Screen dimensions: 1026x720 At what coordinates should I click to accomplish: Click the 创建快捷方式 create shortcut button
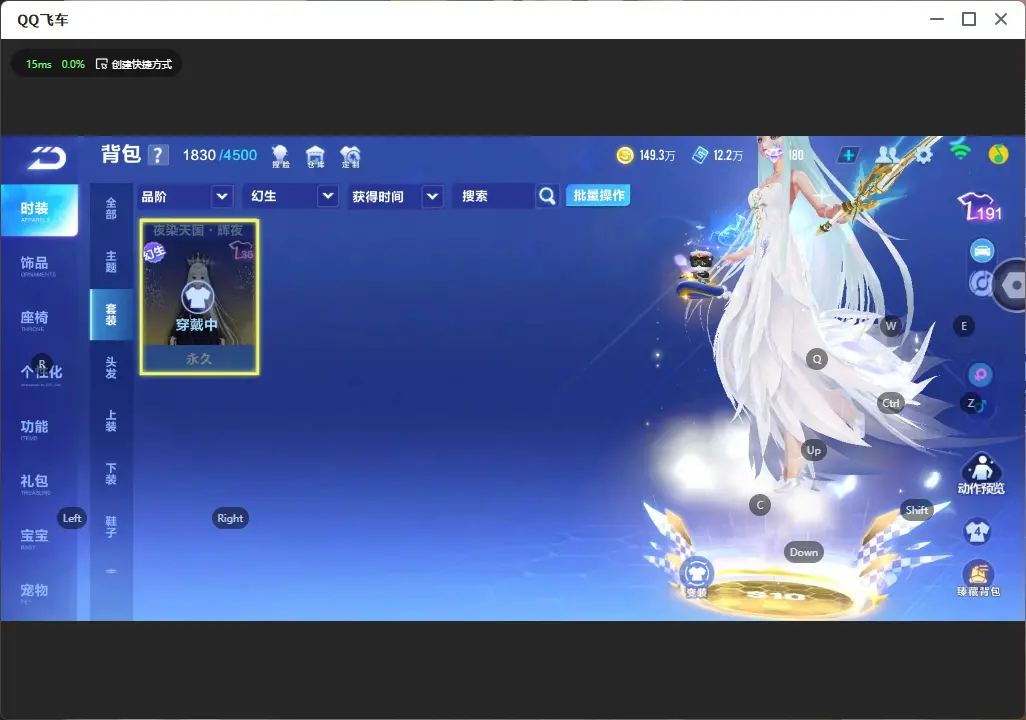pos(133,64)
